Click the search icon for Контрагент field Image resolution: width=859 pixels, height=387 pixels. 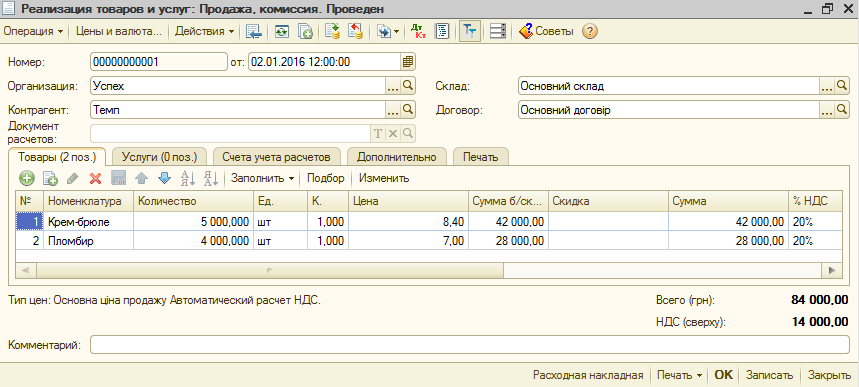pyautogui.click(x=408, y=110)
